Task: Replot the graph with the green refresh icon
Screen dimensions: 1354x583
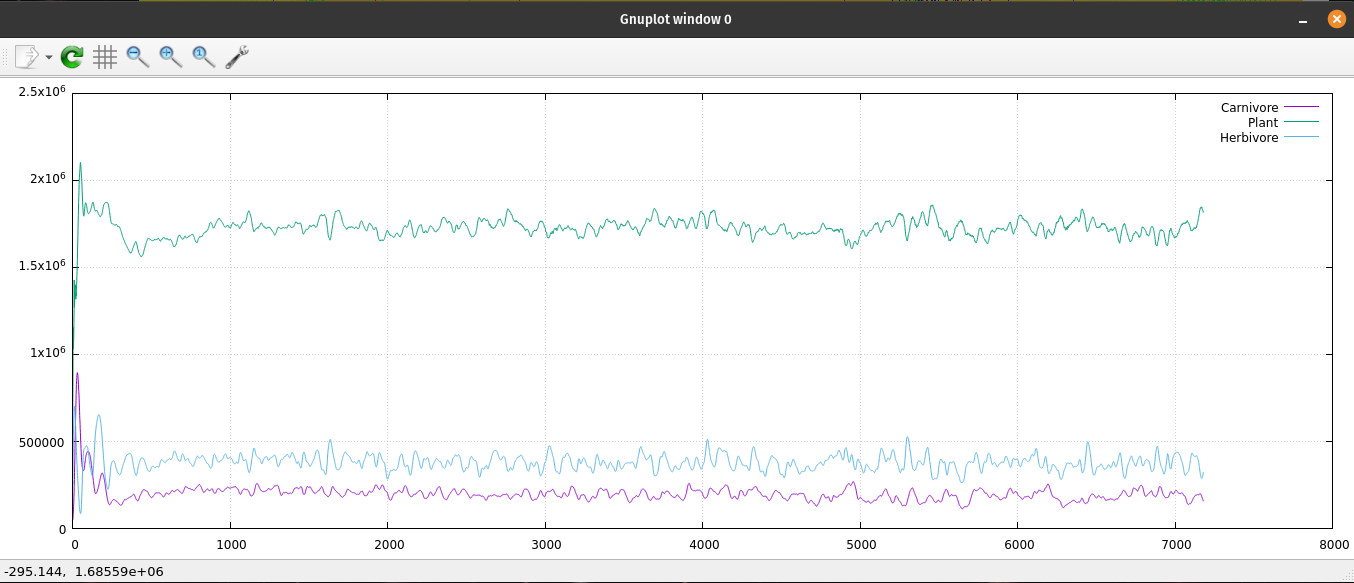Action: click(x=72, y=57)
